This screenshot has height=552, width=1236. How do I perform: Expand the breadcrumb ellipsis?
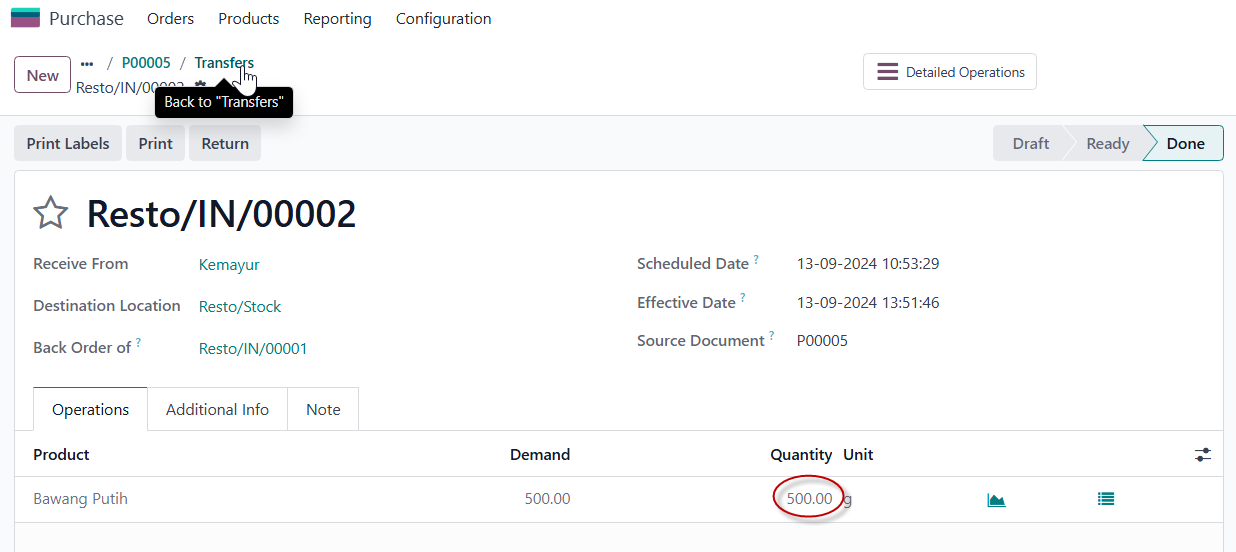[87, 63]
